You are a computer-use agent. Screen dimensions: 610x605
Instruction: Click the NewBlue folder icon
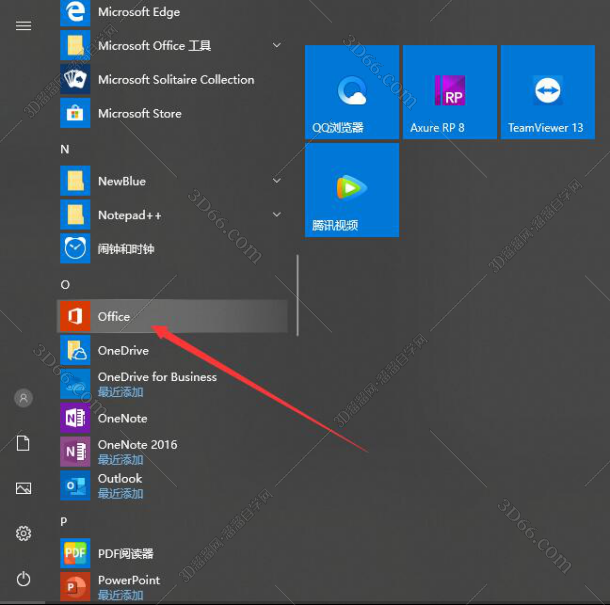75,181
